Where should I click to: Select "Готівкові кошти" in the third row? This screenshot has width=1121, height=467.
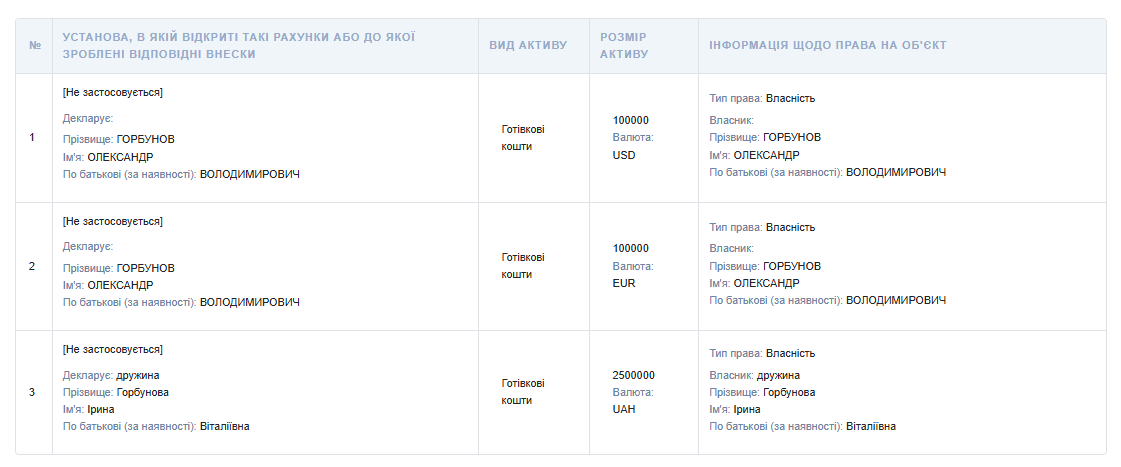point(523,391)
